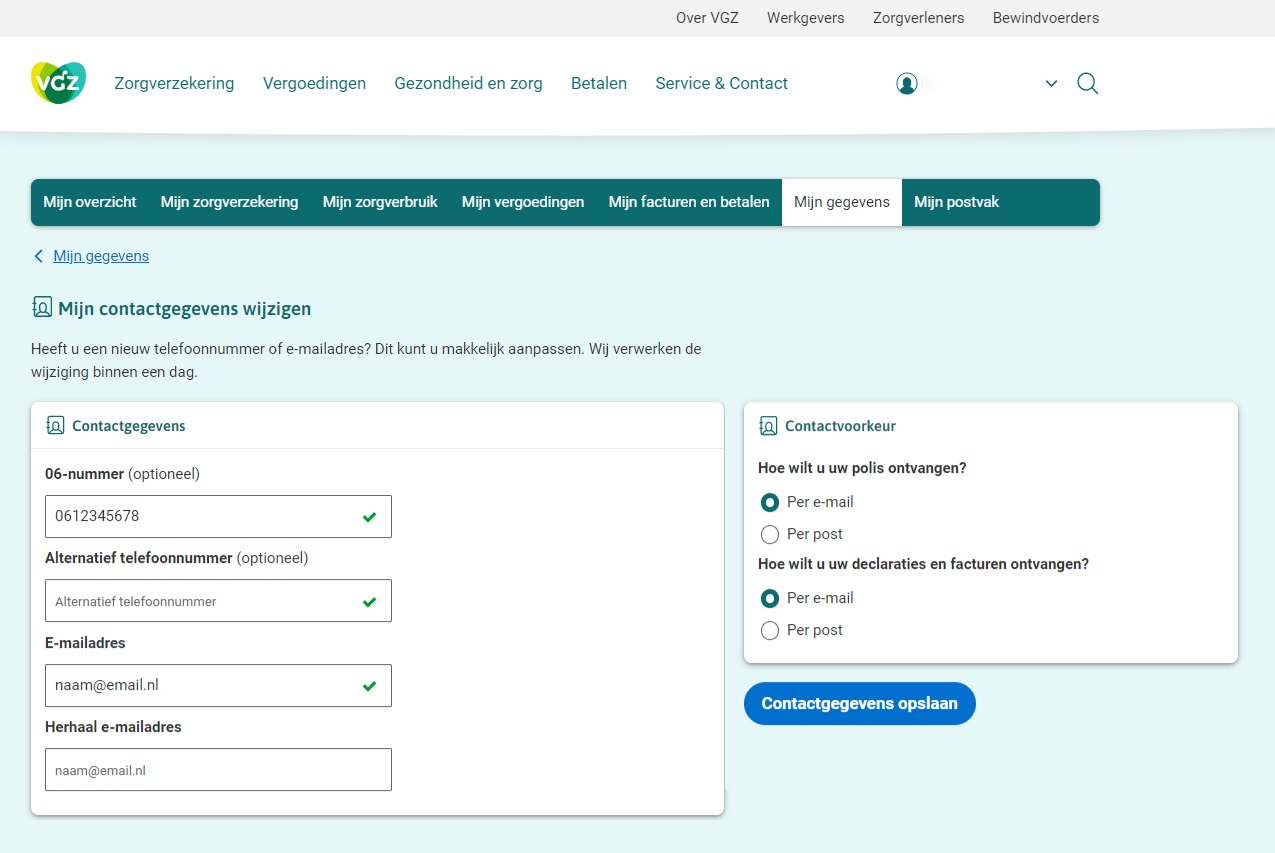Viewport: 1275px width, 853px height.
Task: Follow the Mijn gegevens back link
Action: tap(100, 256)
